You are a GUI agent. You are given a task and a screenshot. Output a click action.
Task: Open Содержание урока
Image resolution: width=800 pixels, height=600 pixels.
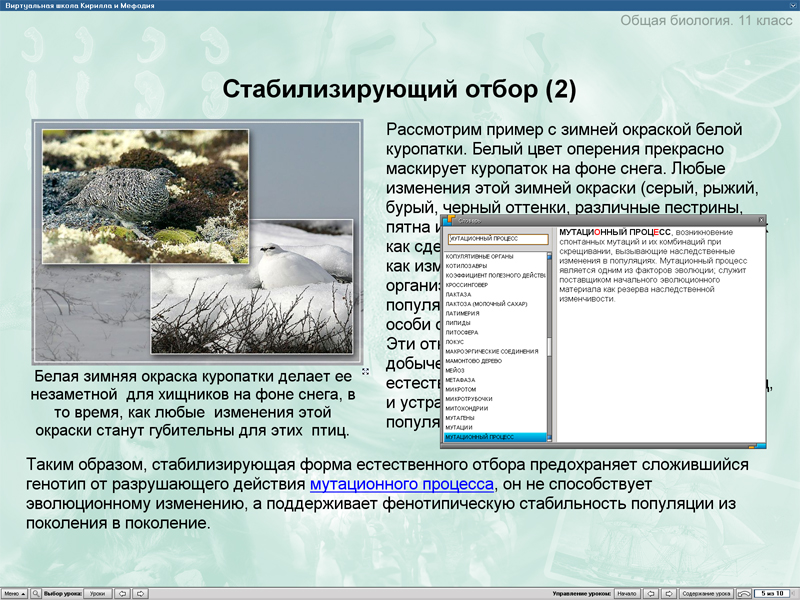tap(706, 593)
